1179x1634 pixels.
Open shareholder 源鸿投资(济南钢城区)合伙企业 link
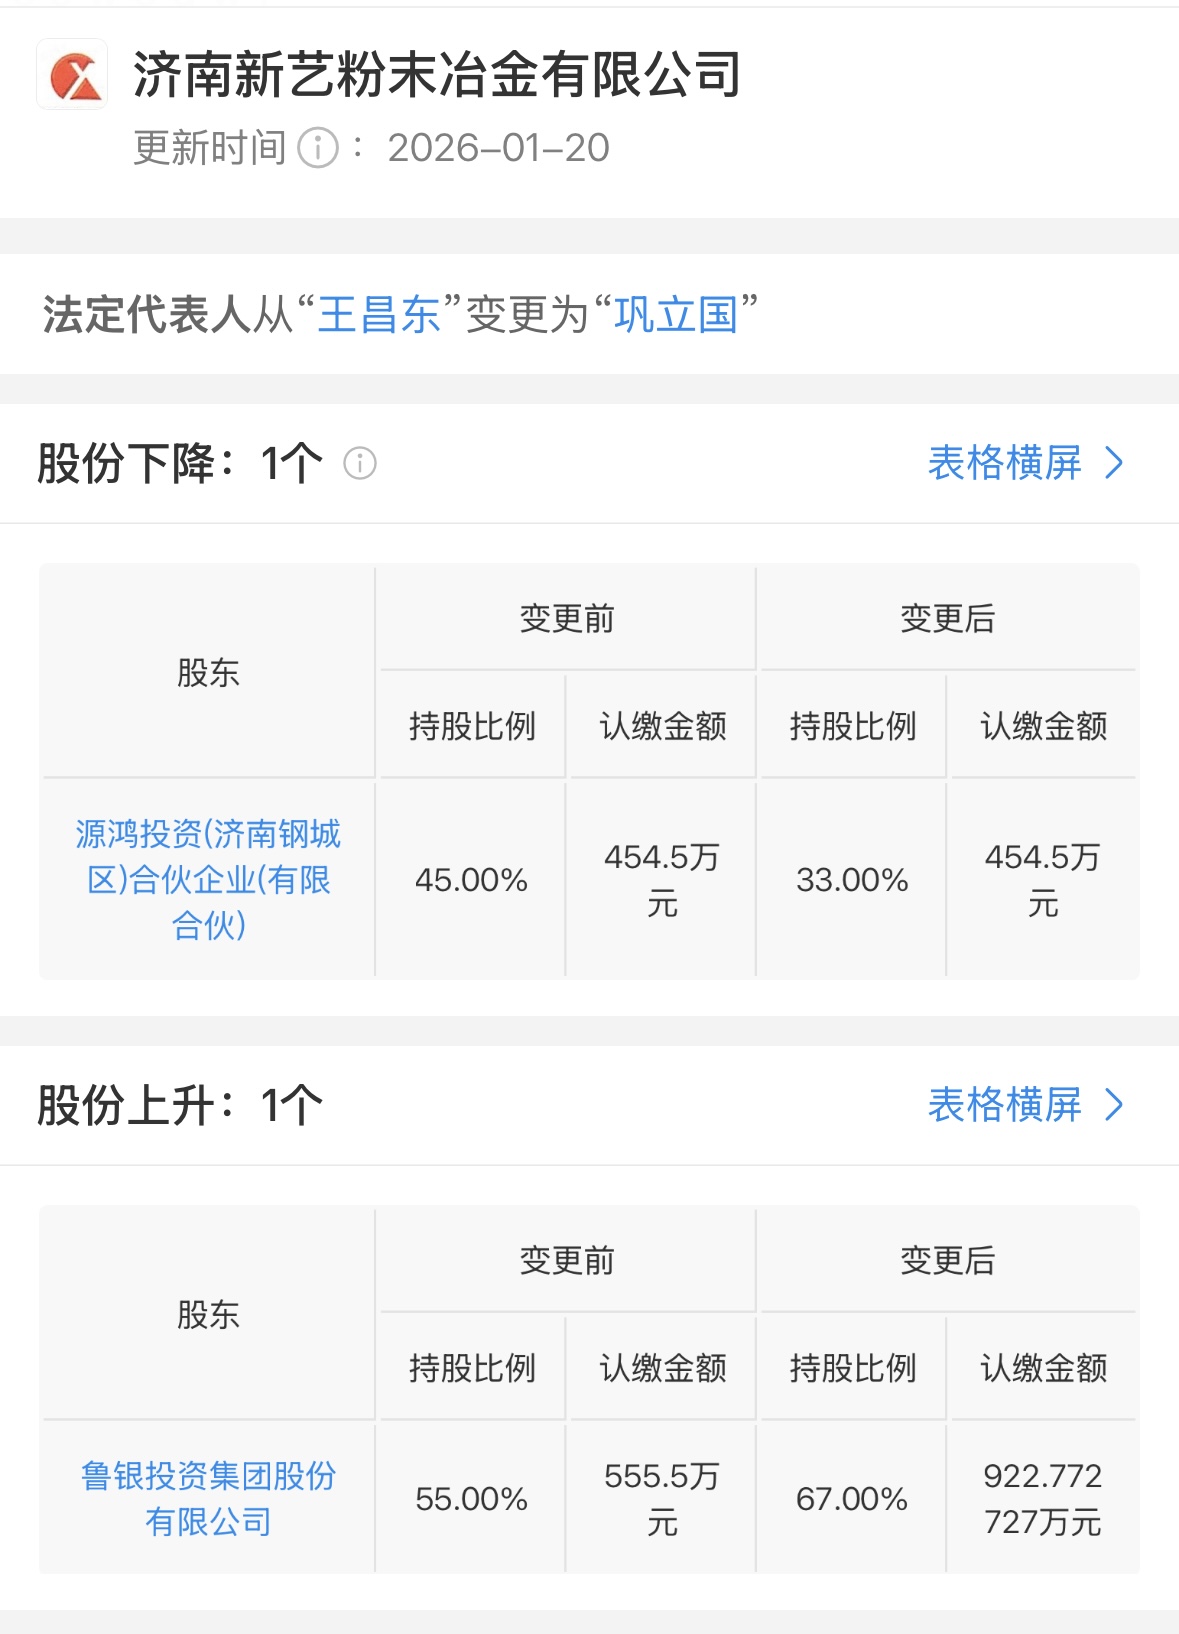click(x=208, y=879)
